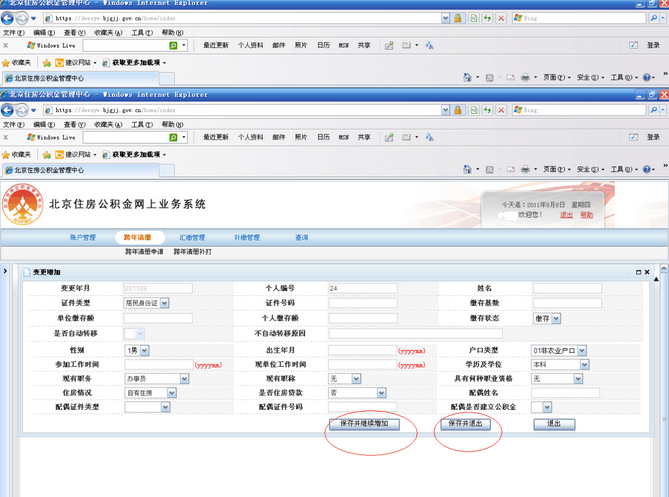Screen dimensions: 669x497
Task: Open the 现有职务 dropdown showing 办事员
Action: (184, 378)
